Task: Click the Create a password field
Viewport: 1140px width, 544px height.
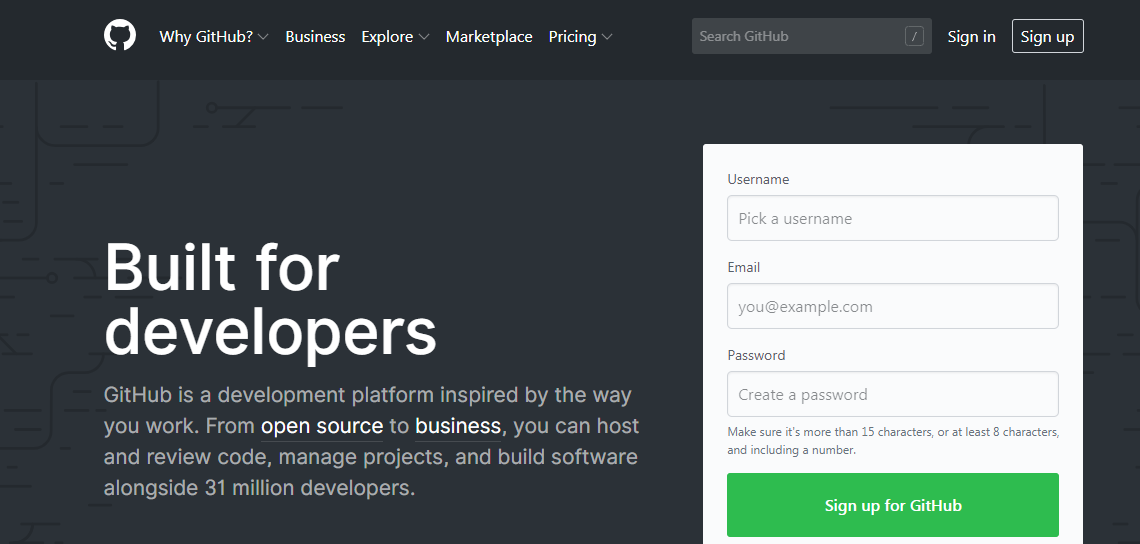Action: tap(892, 394)
